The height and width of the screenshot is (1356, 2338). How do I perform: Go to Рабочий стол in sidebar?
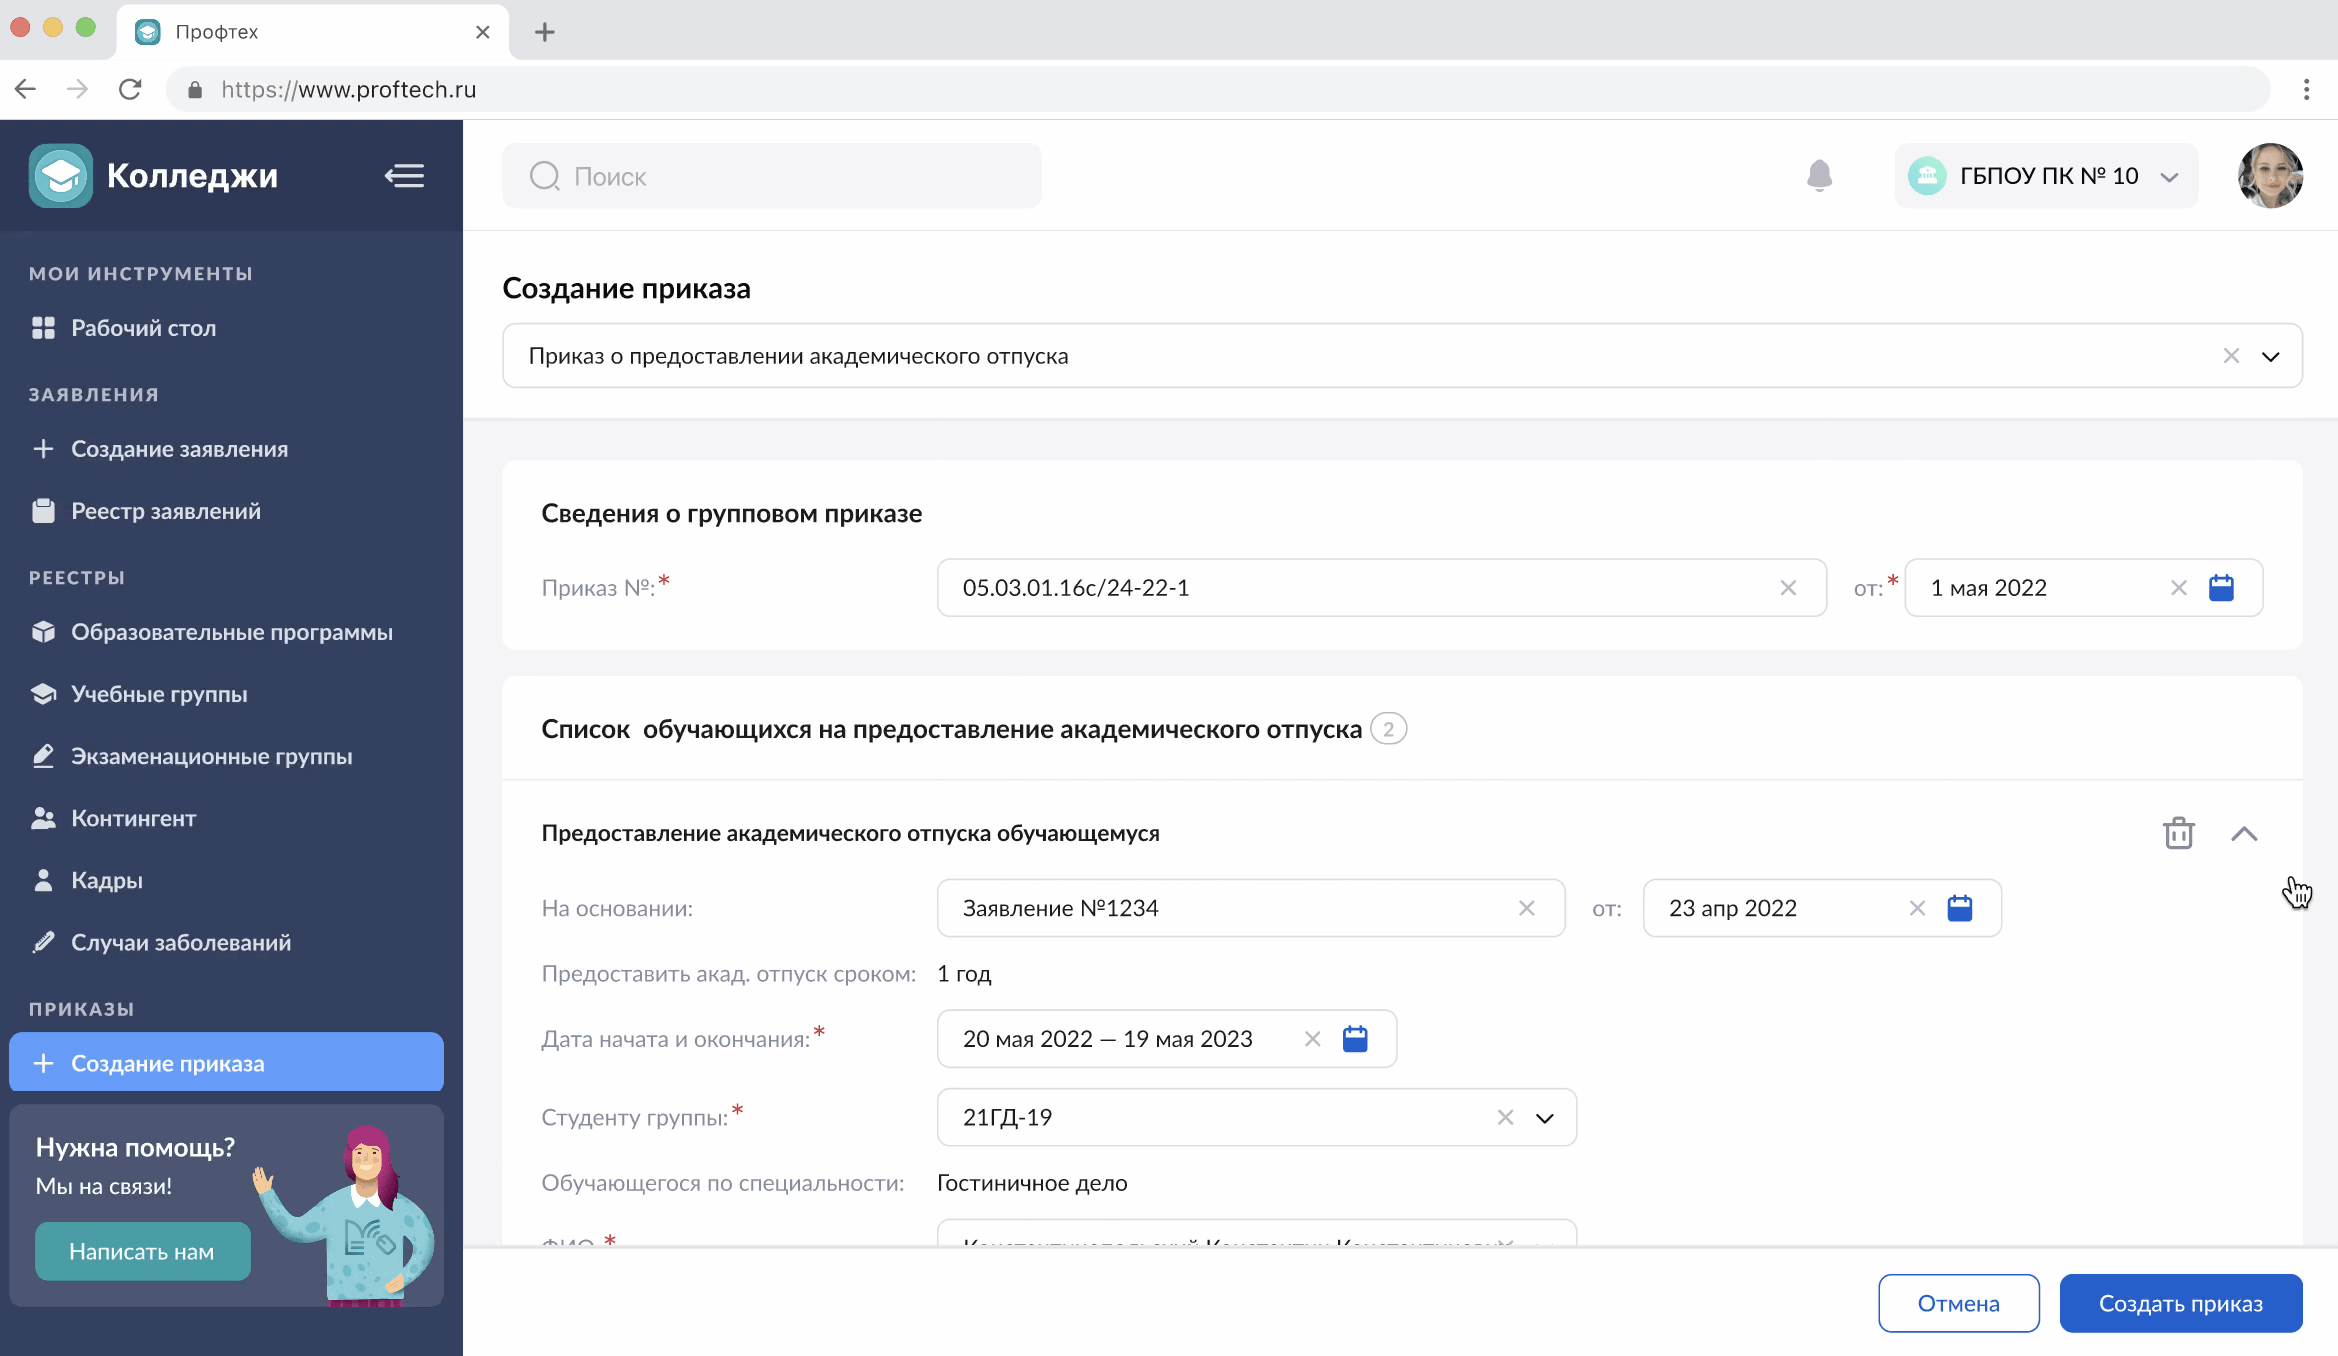click(x=143, y=328)
